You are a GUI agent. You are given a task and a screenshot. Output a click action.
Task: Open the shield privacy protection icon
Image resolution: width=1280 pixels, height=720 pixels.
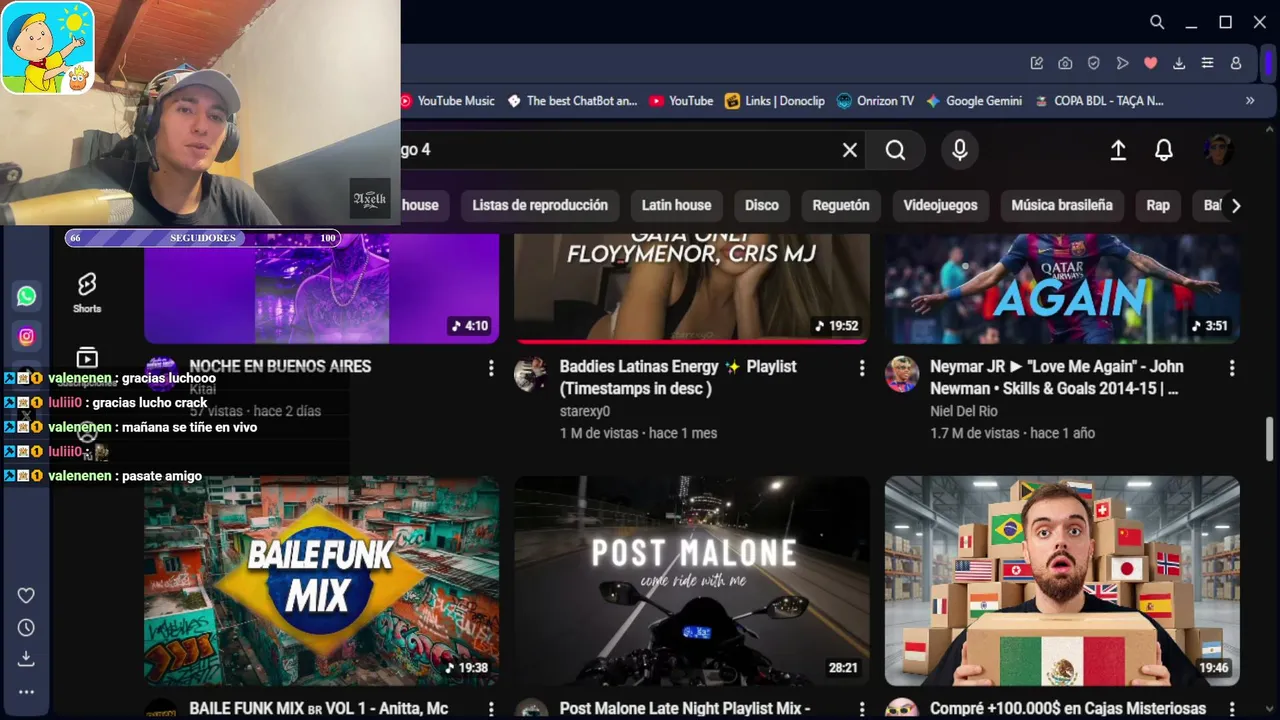click(1094, 63)
